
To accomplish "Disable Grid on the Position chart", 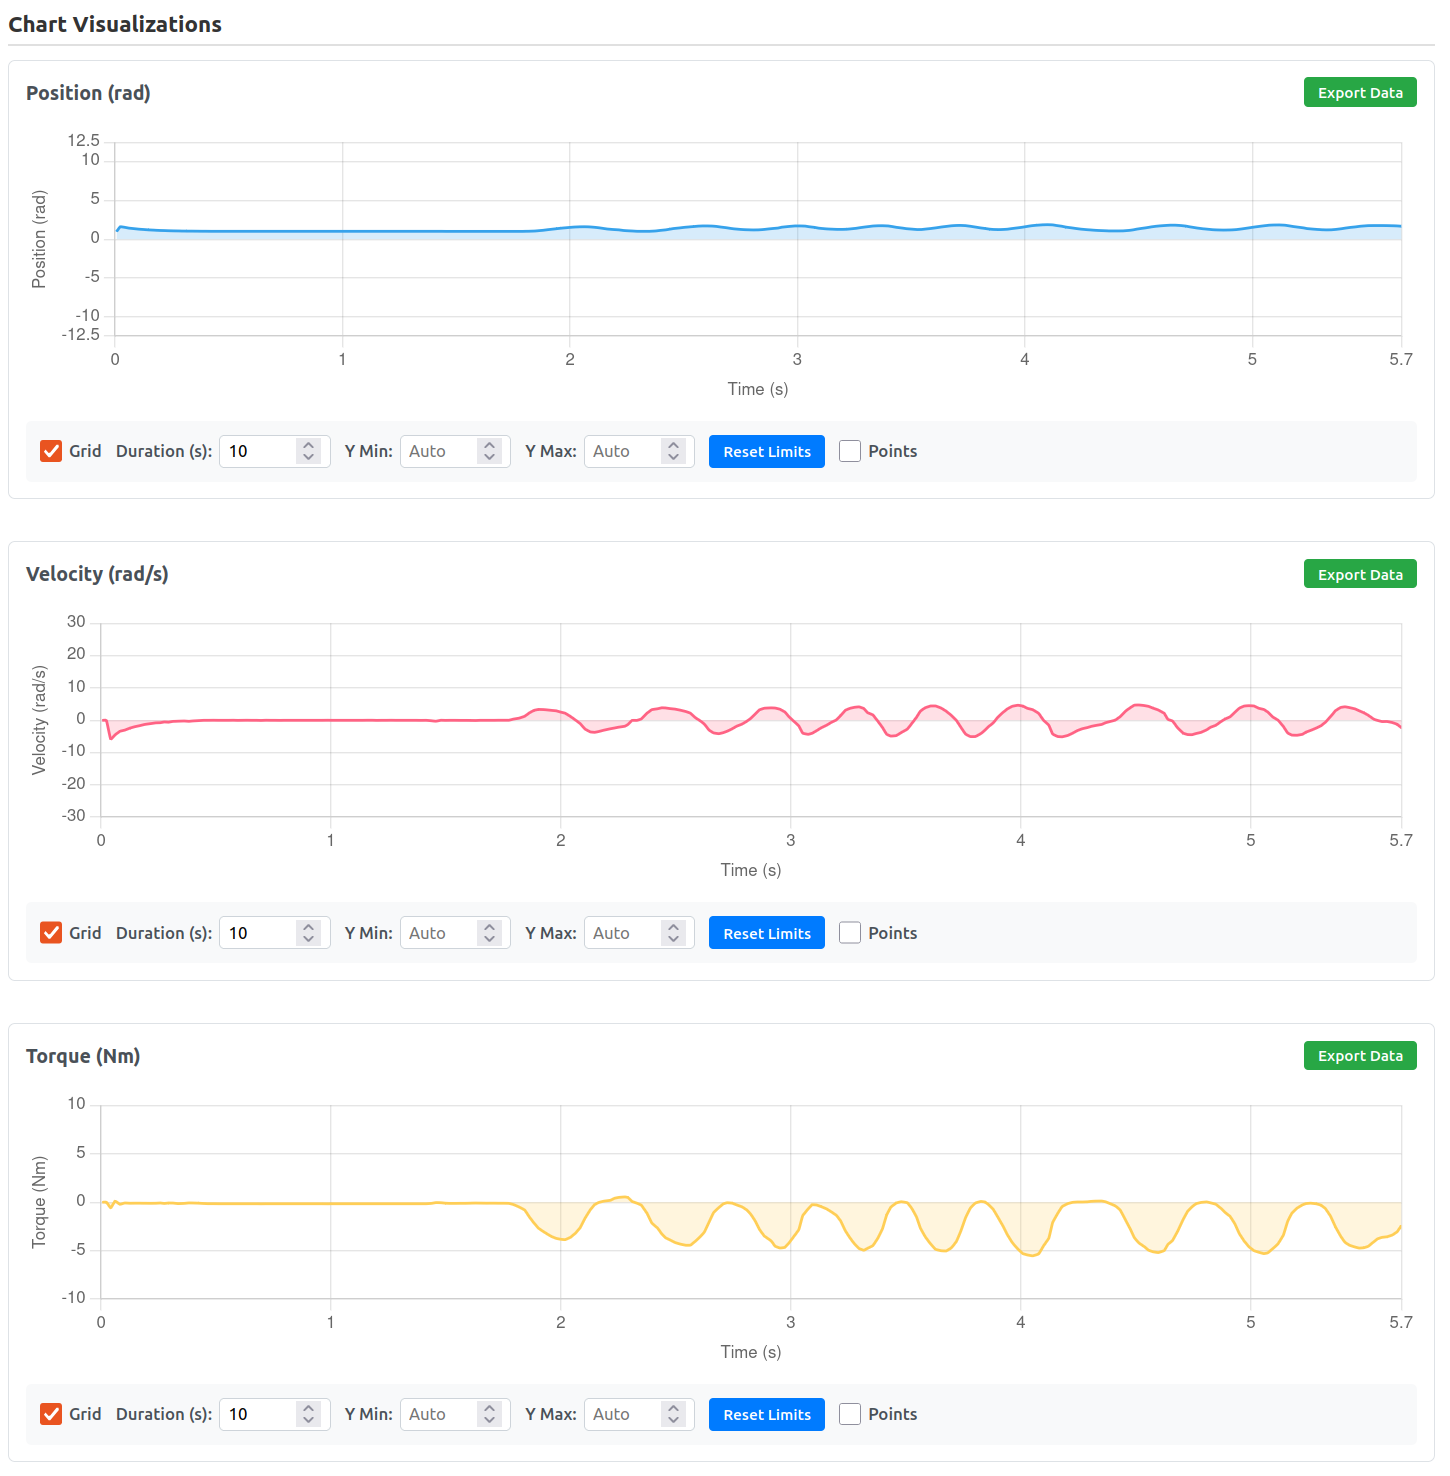I will (51, 451).
